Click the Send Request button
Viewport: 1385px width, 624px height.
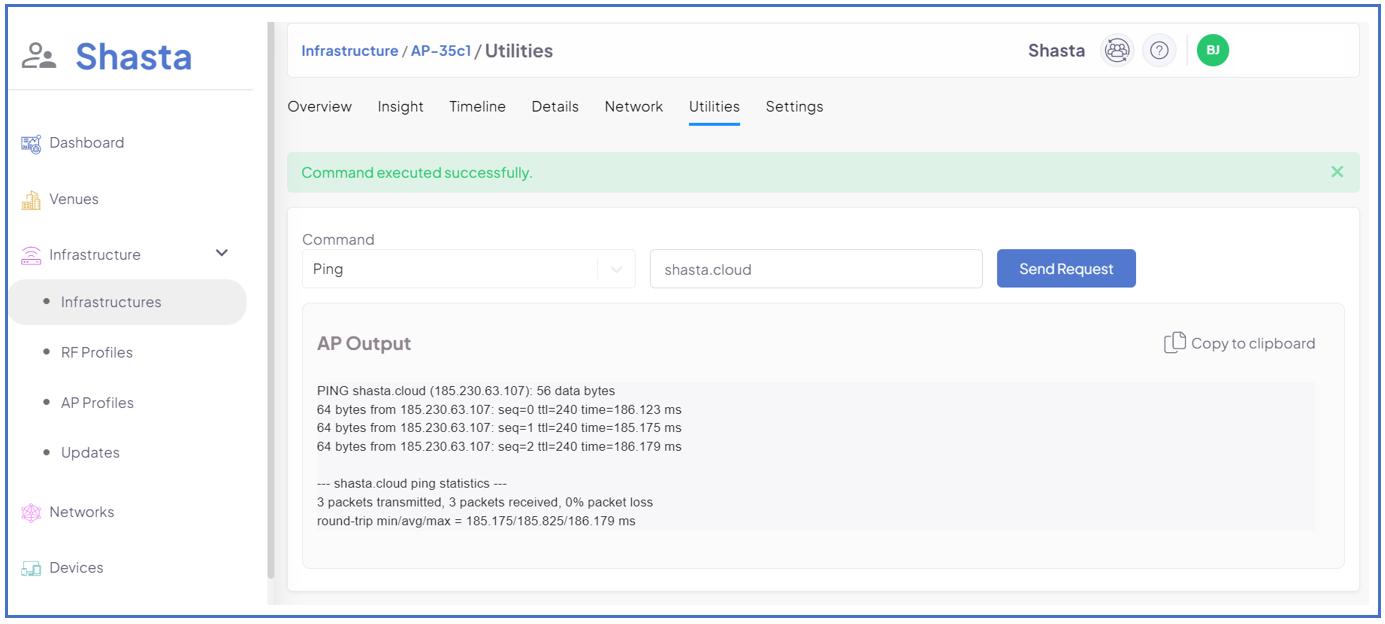(x=1066, y=269)
